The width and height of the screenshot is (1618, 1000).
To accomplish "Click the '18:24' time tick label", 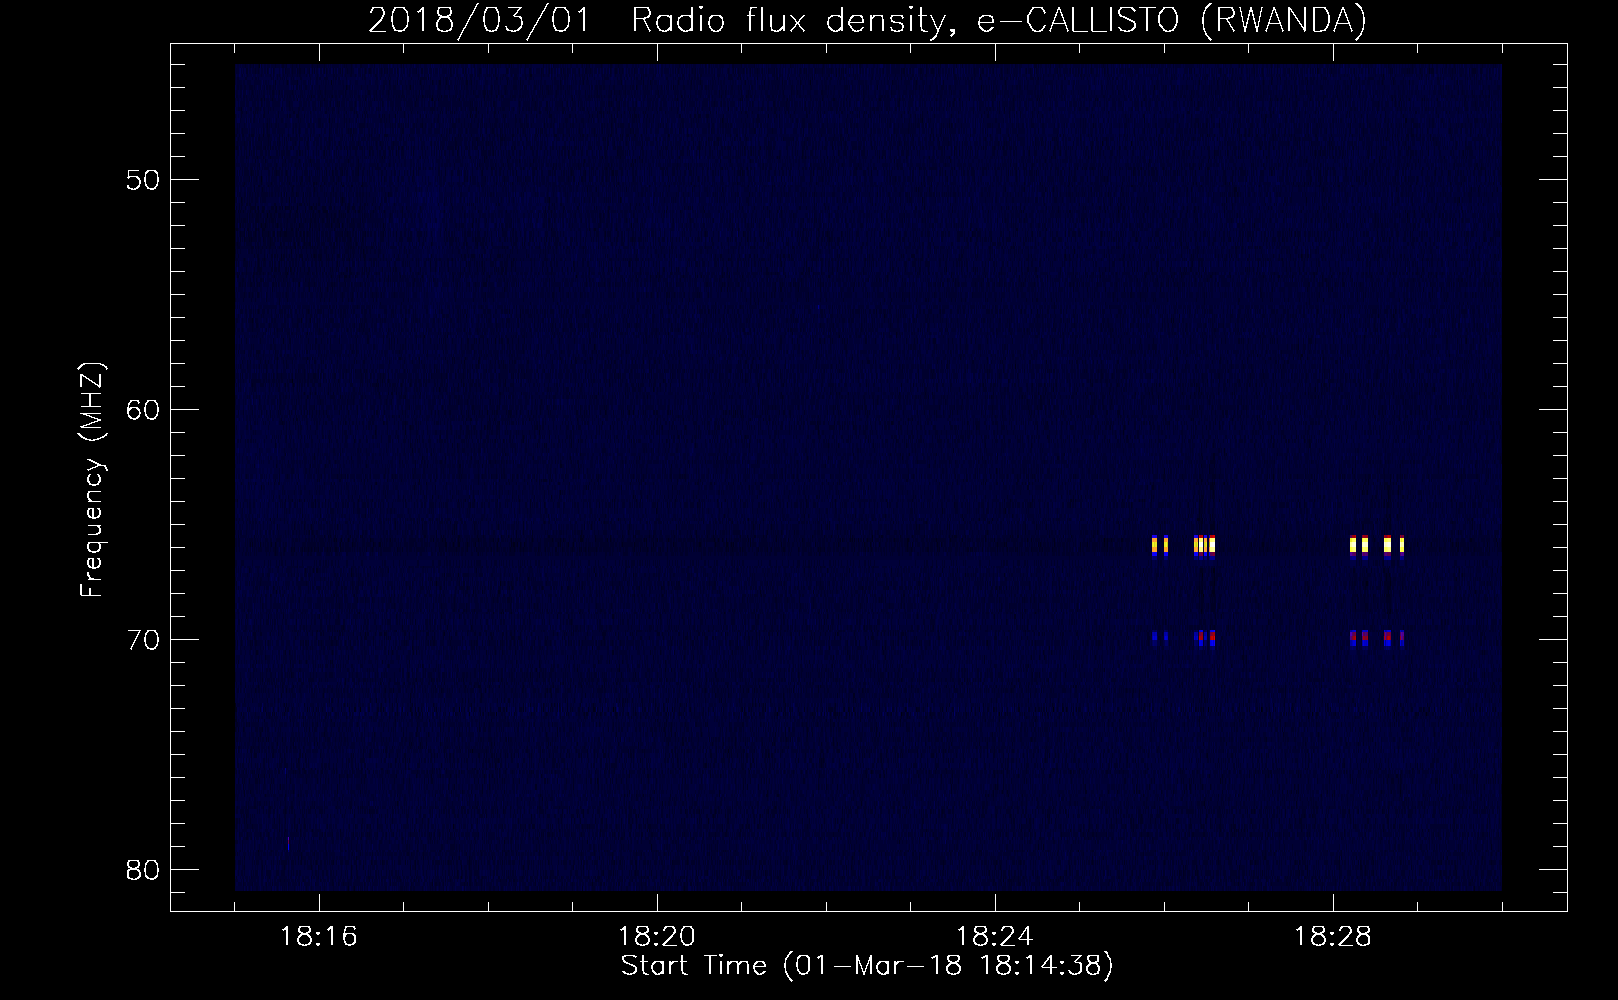I will tap(995, 937).
